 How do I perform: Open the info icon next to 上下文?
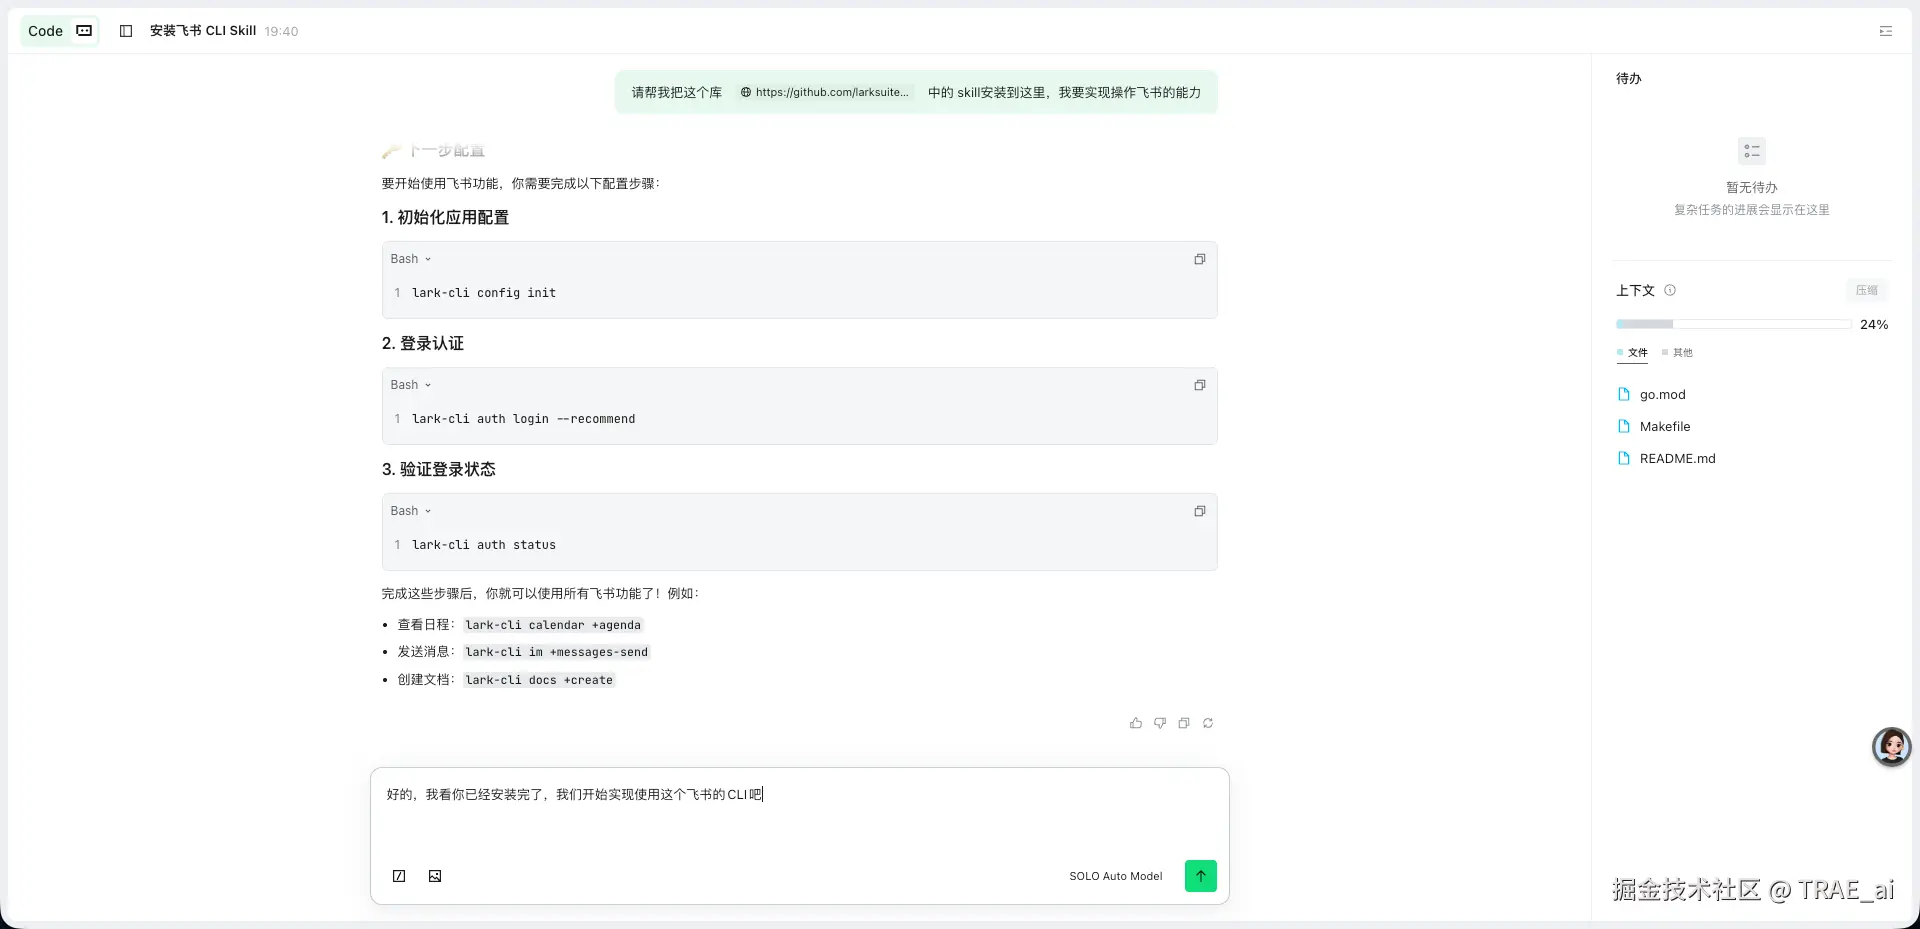point(1670,290)
